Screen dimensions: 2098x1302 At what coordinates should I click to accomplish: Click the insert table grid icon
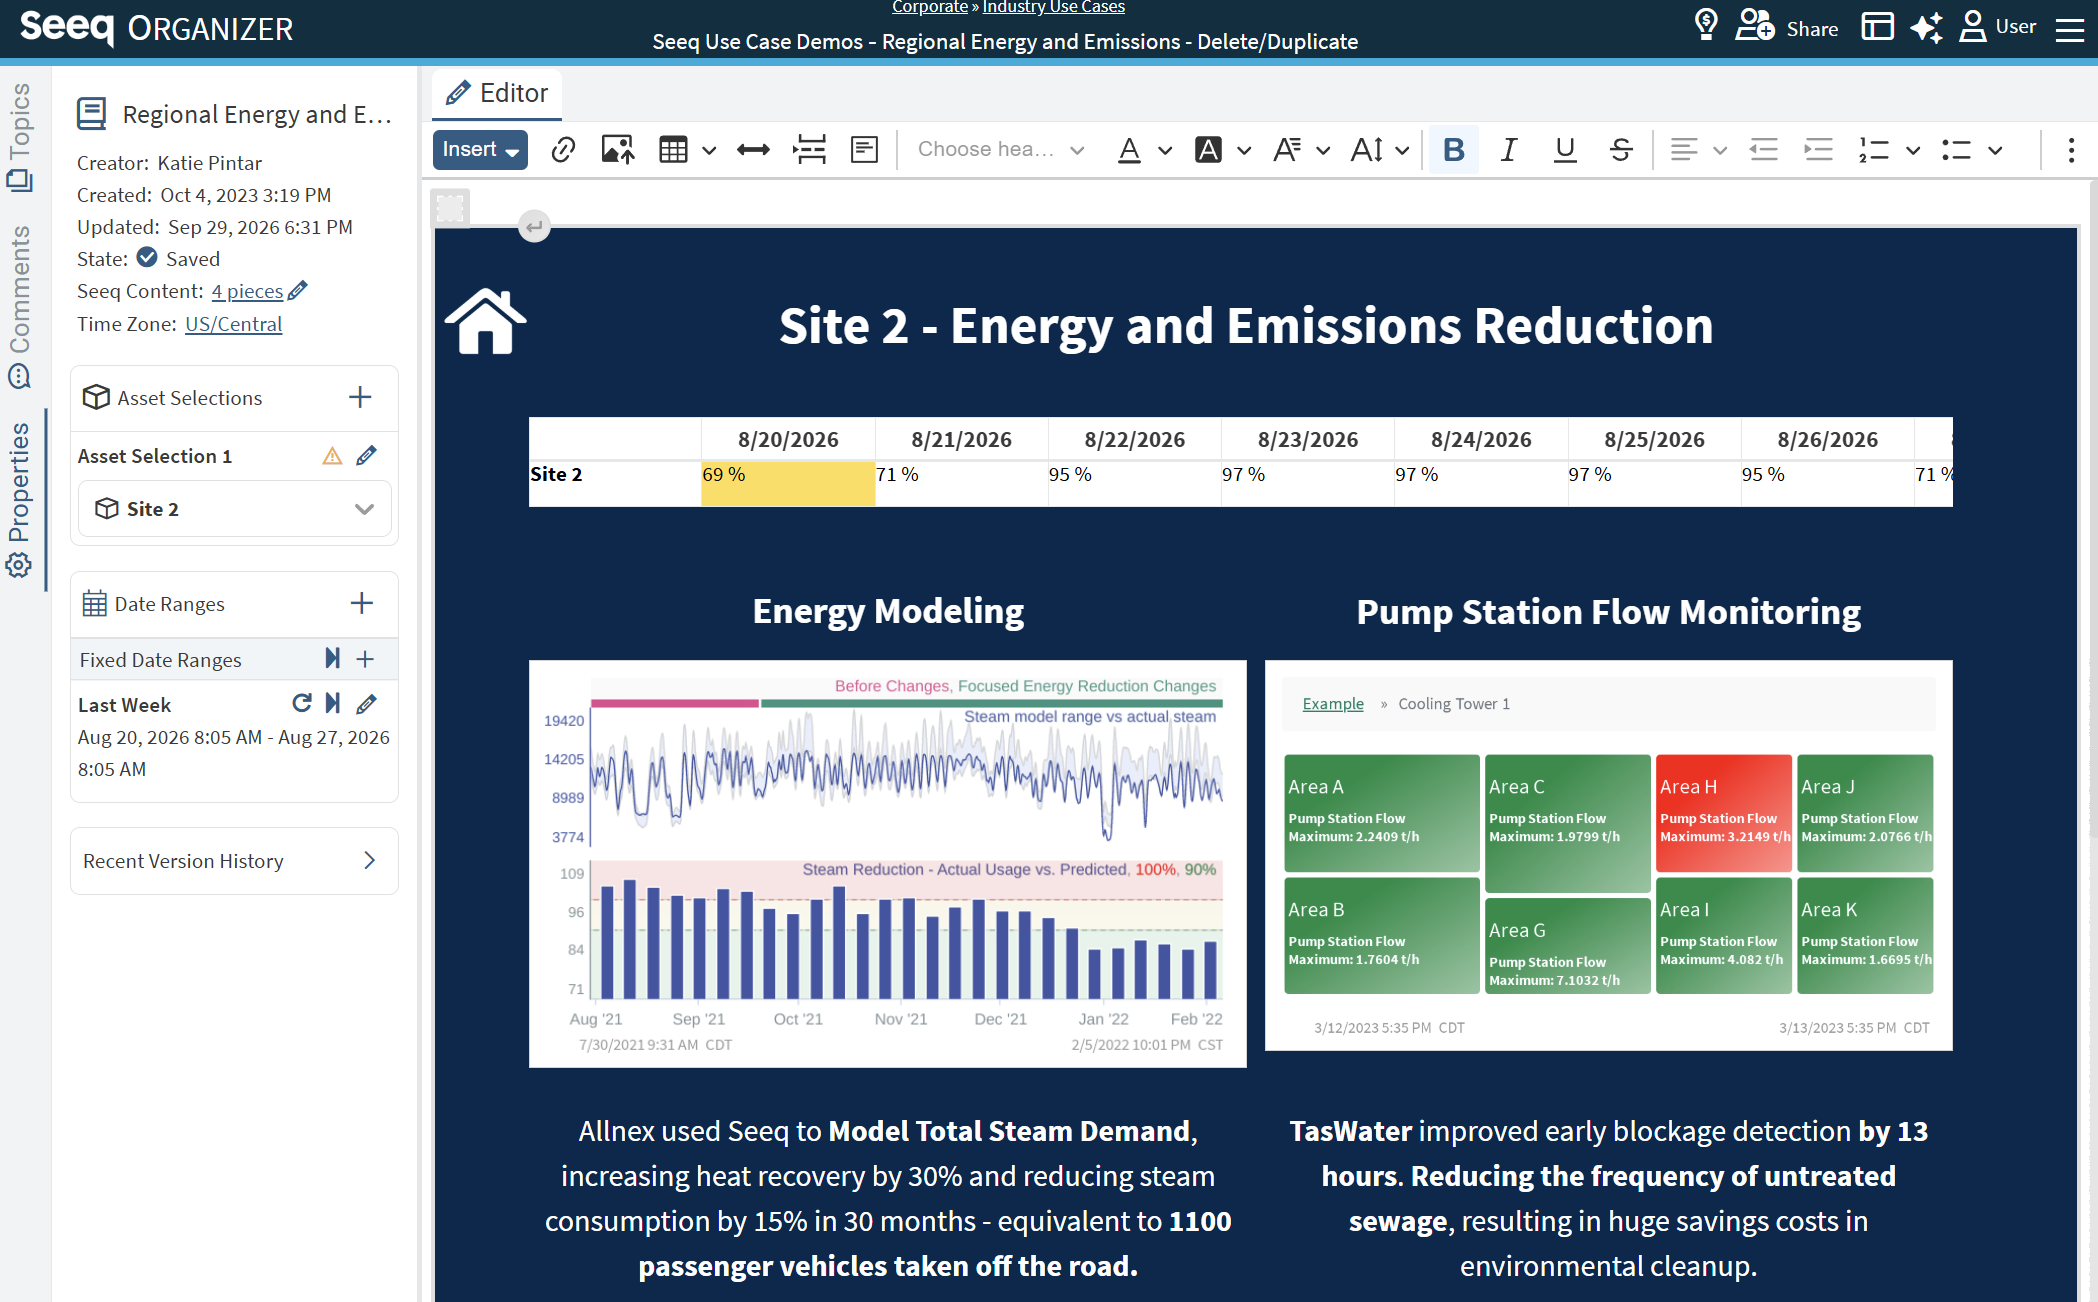(x=673, y=150)
